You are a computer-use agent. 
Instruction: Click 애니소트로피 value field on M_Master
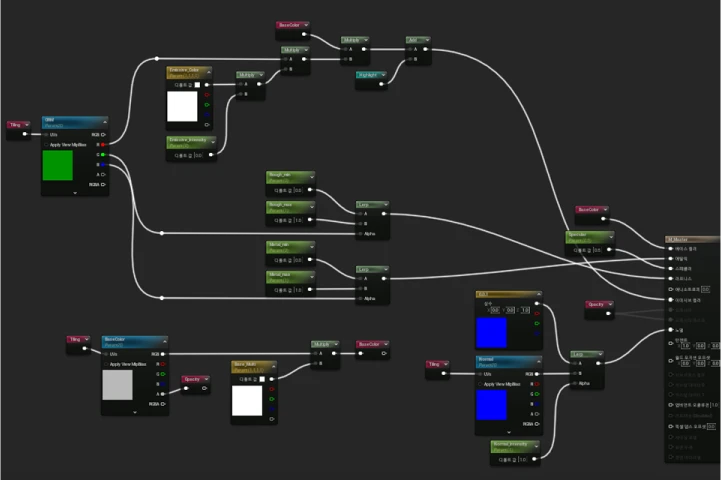(705, 290)
